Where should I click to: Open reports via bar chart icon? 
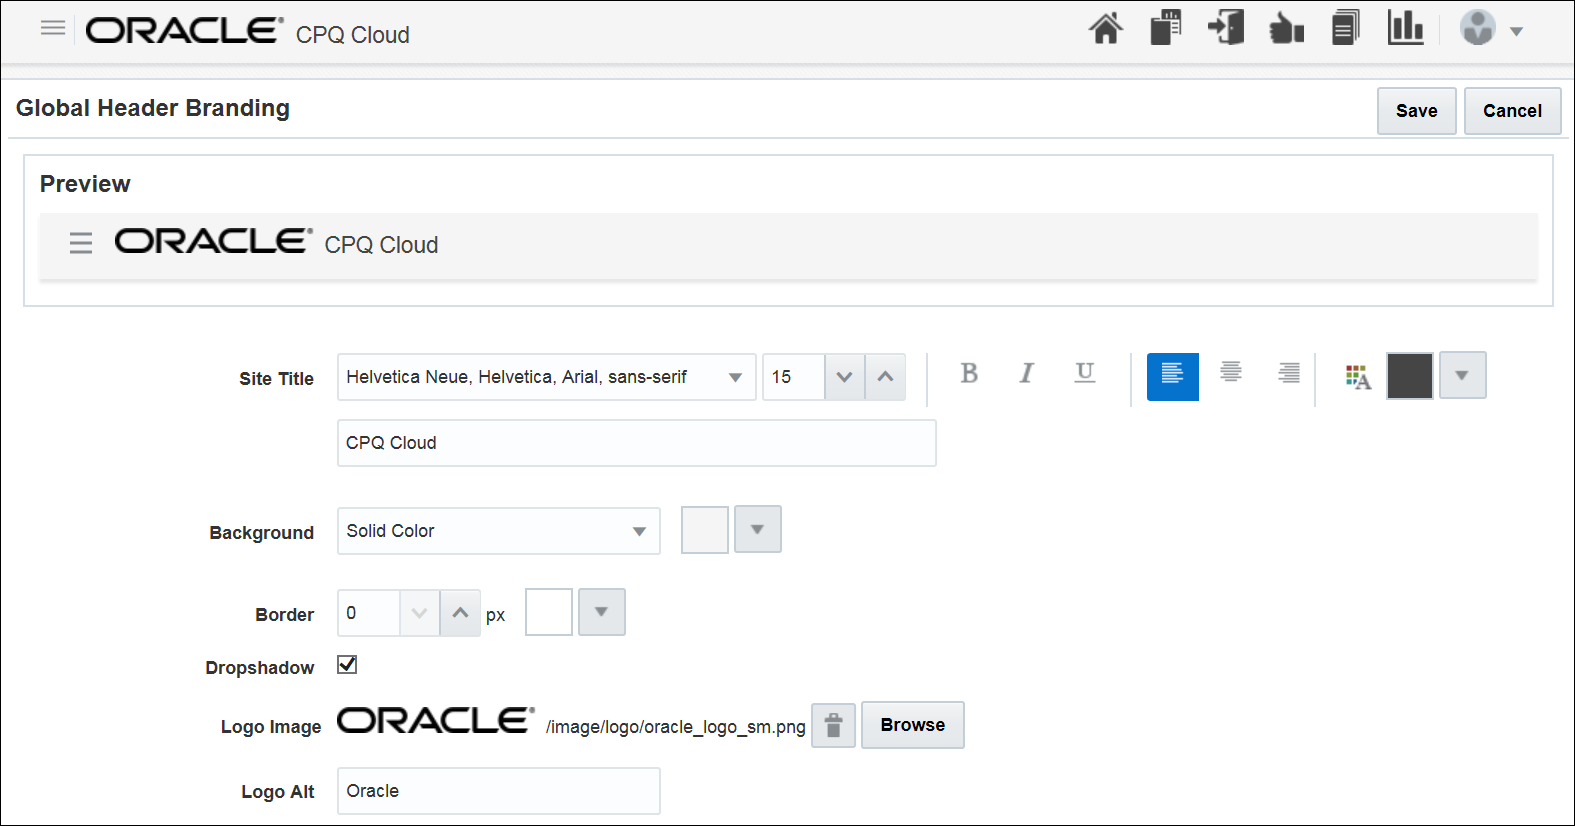click(1405, 27)
